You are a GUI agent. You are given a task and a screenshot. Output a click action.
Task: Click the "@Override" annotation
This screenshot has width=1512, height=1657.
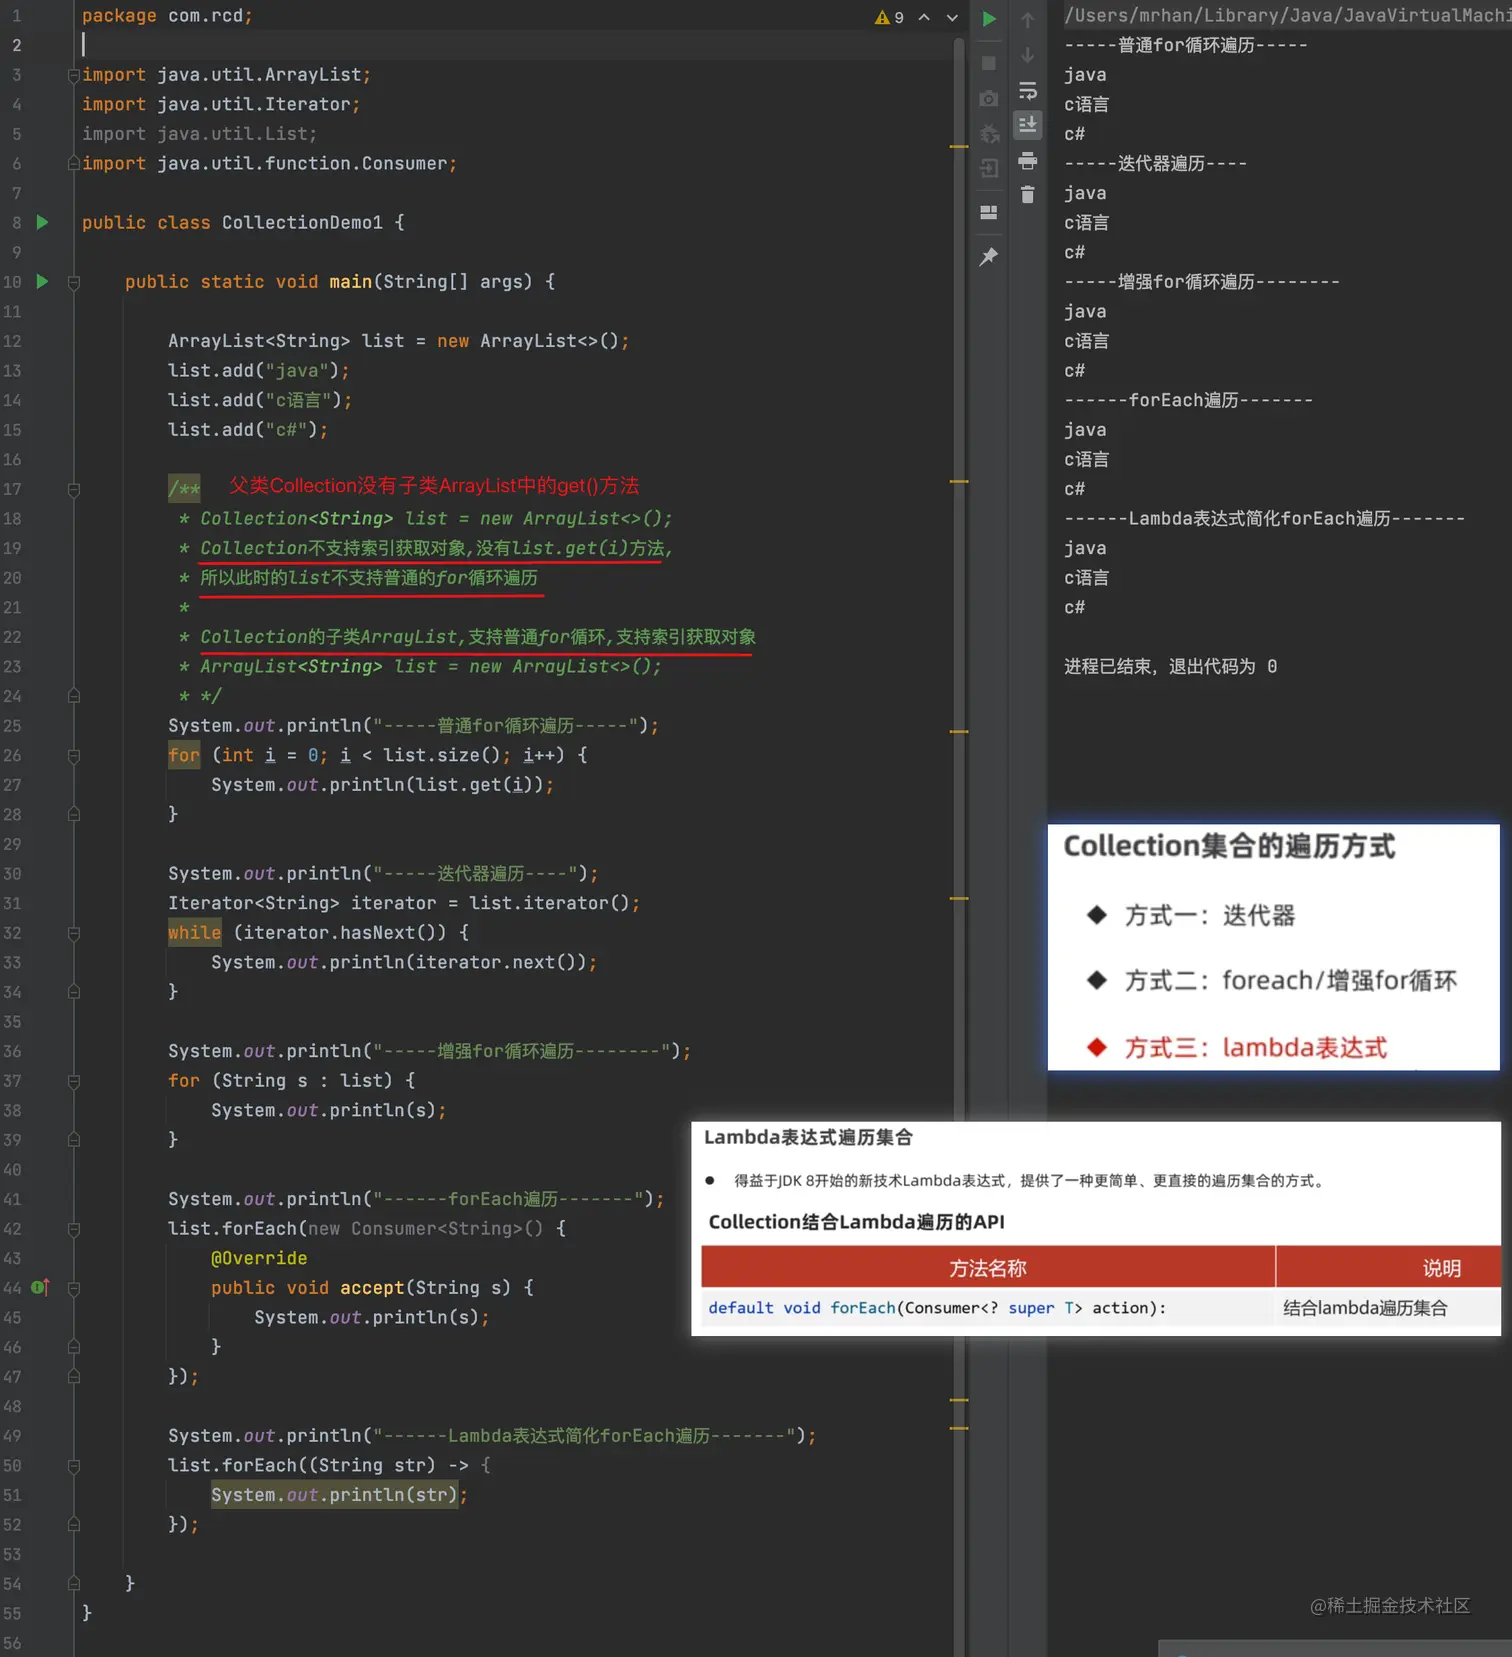tap(259, 1258)
